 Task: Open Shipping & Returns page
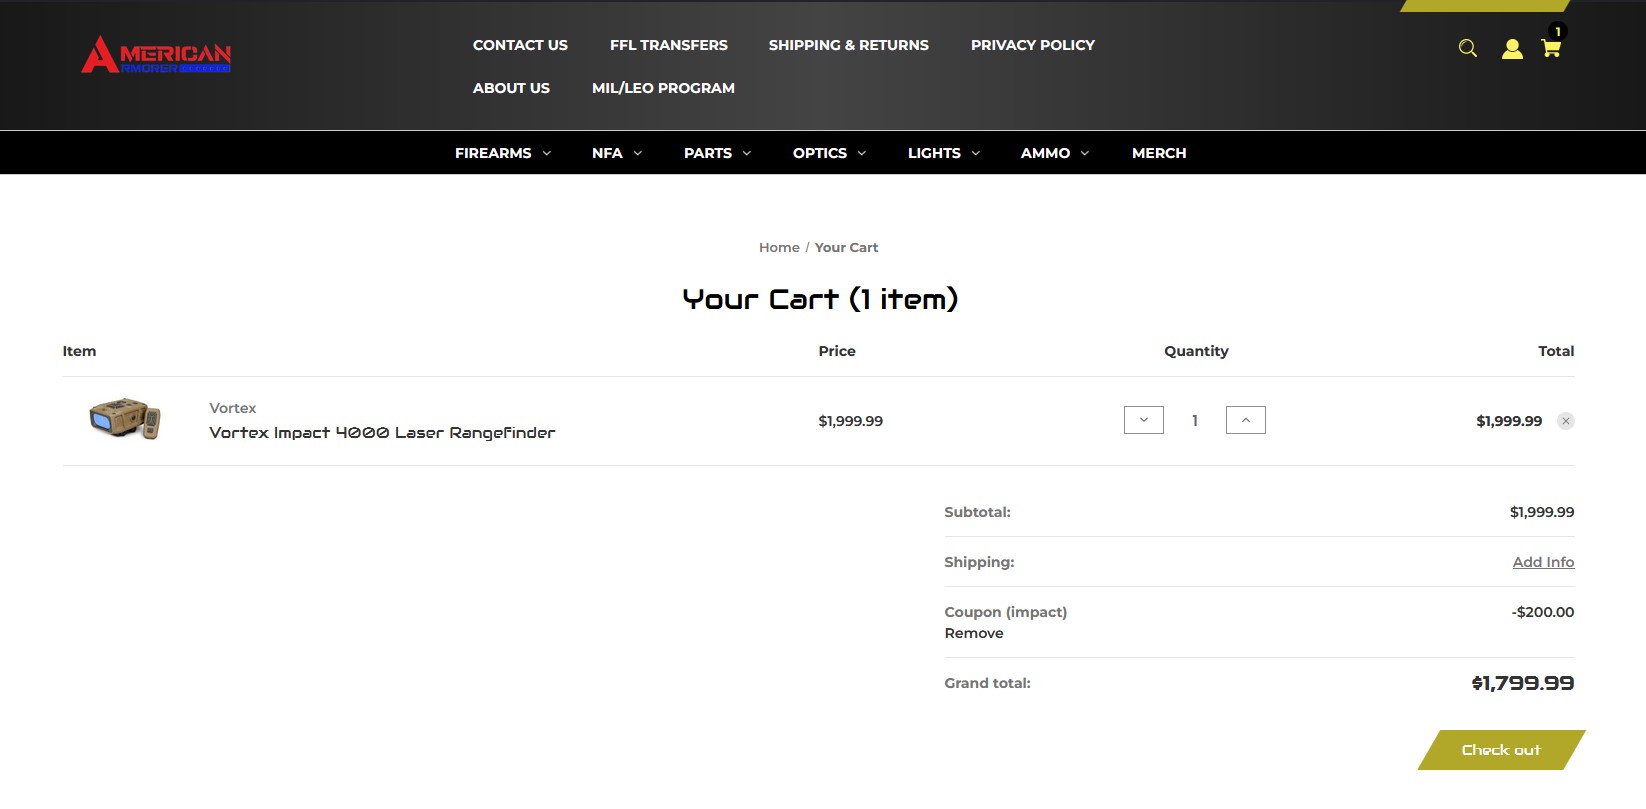tap(849, 45)
